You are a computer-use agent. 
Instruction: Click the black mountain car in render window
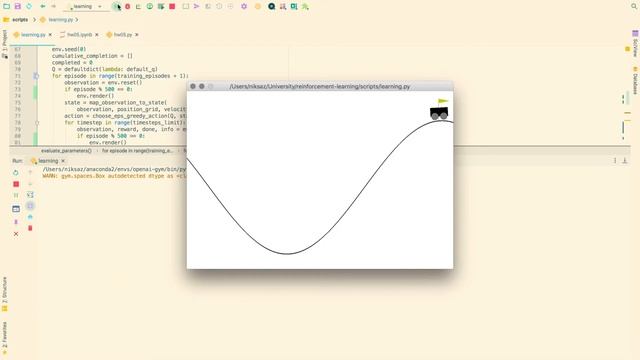click(x=439, y=113)
